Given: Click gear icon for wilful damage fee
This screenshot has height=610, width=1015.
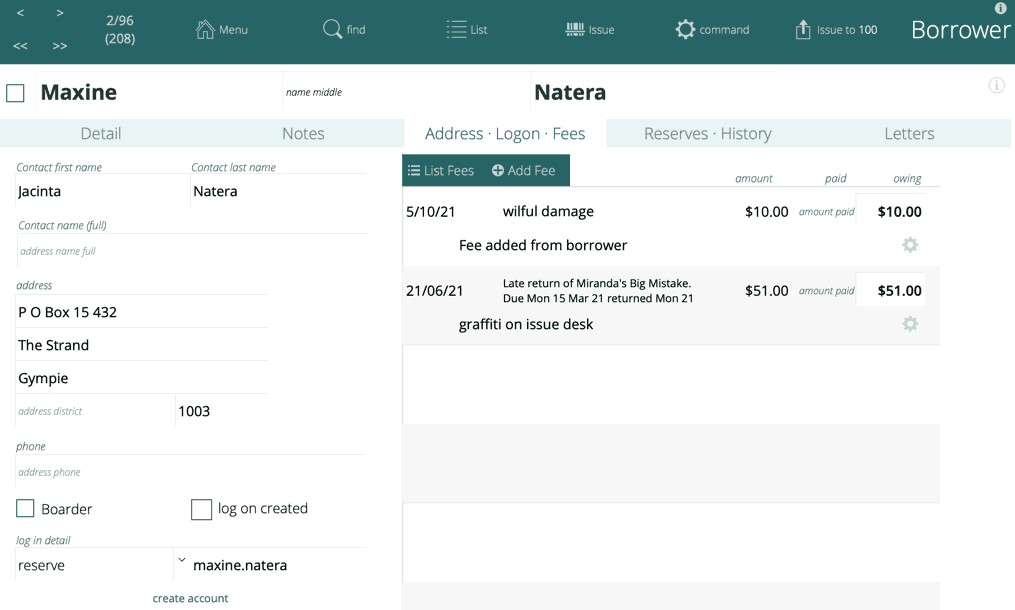Looking at the screenshot, I should tap(909, 245).
